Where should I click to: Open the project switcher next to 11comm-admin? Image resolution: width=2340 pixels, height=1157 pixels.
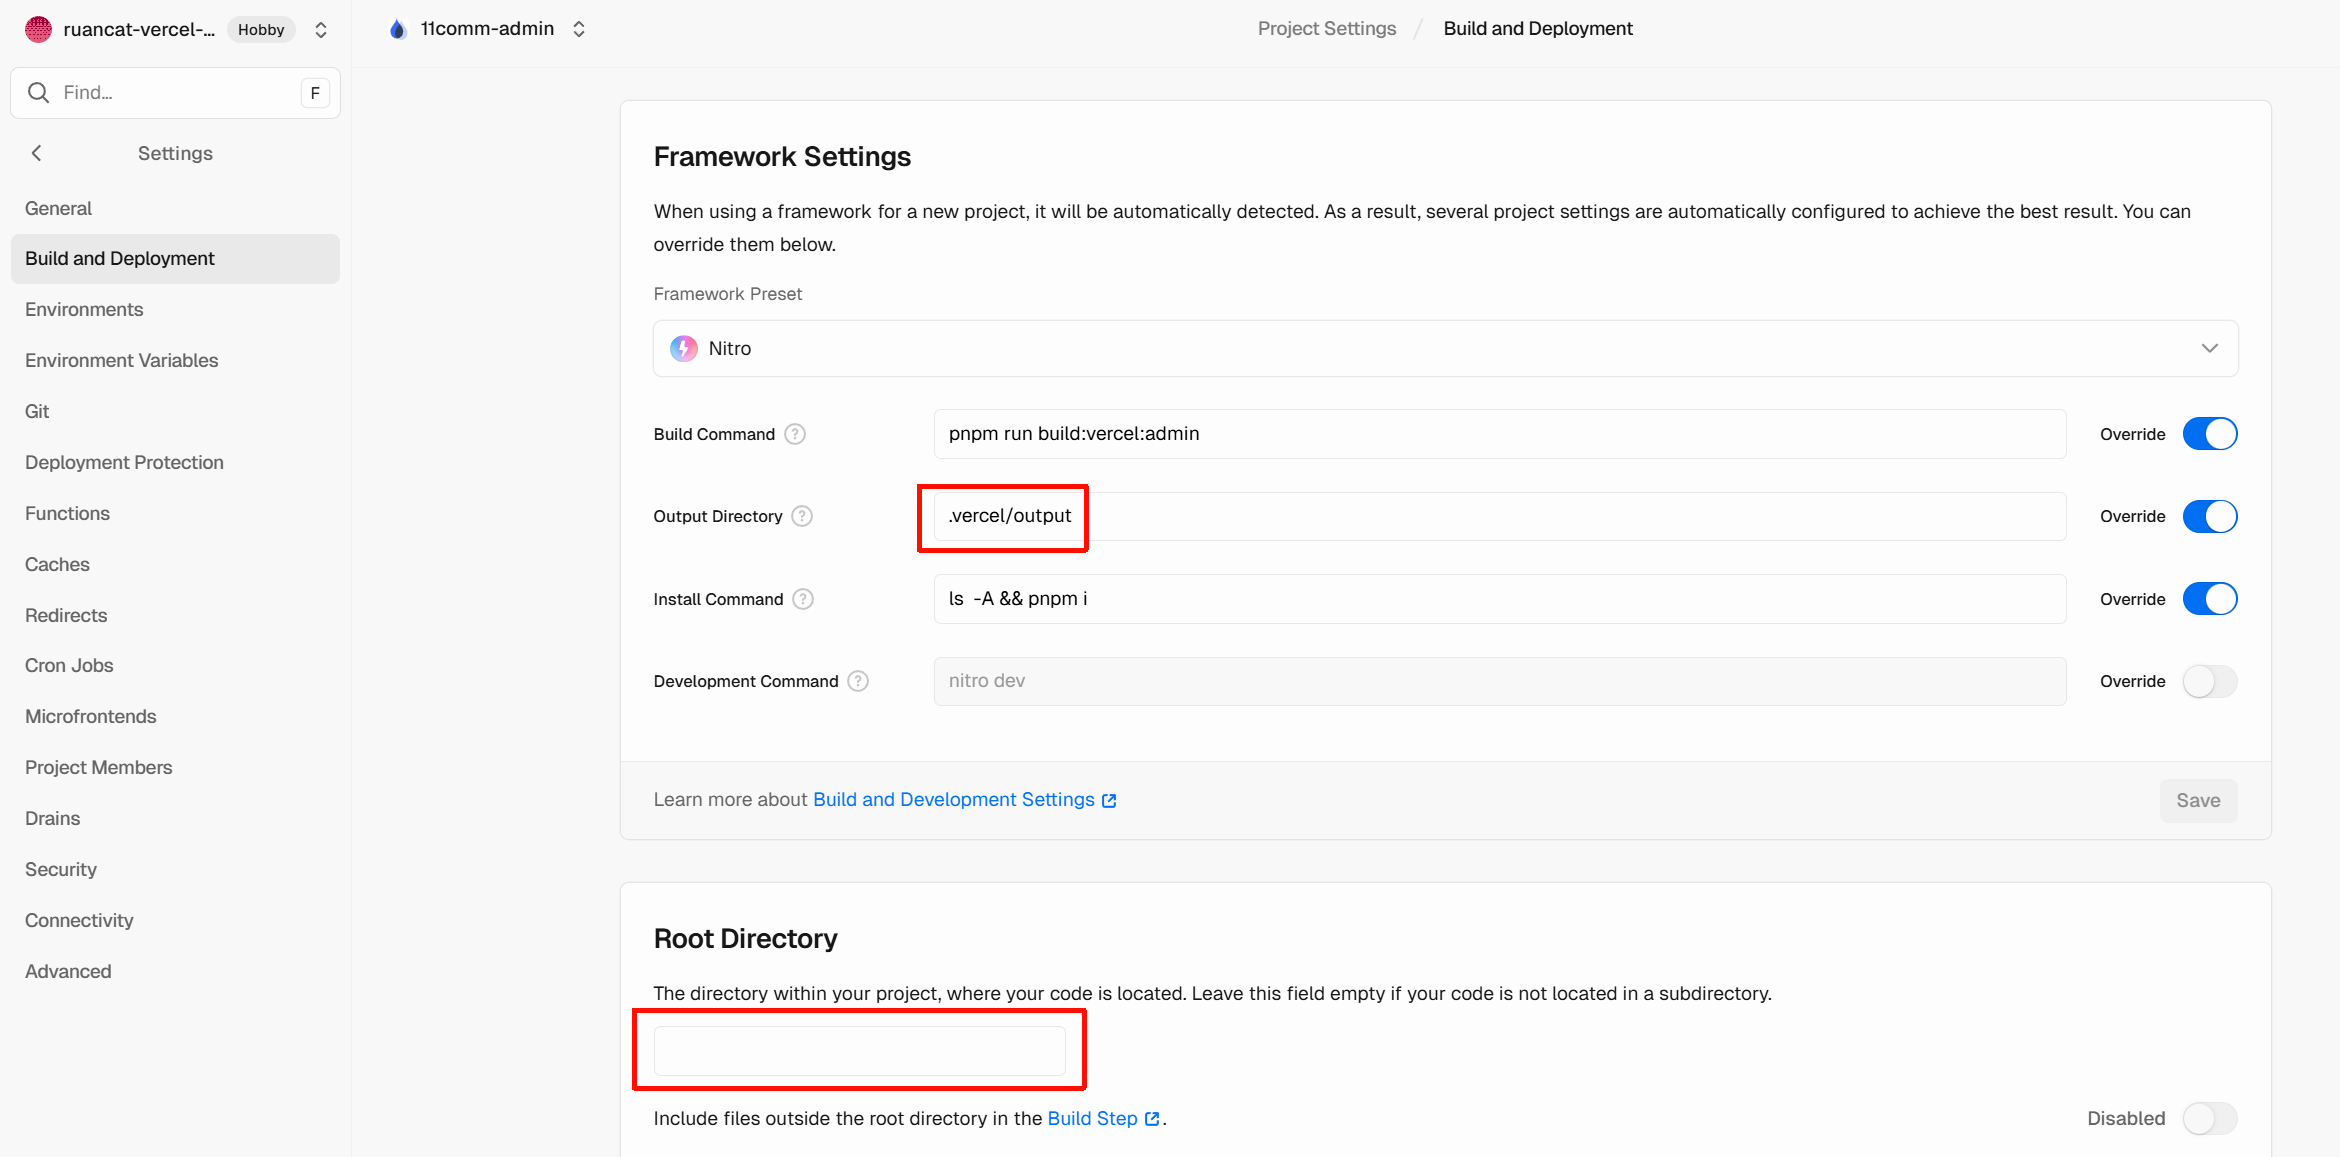579,30
